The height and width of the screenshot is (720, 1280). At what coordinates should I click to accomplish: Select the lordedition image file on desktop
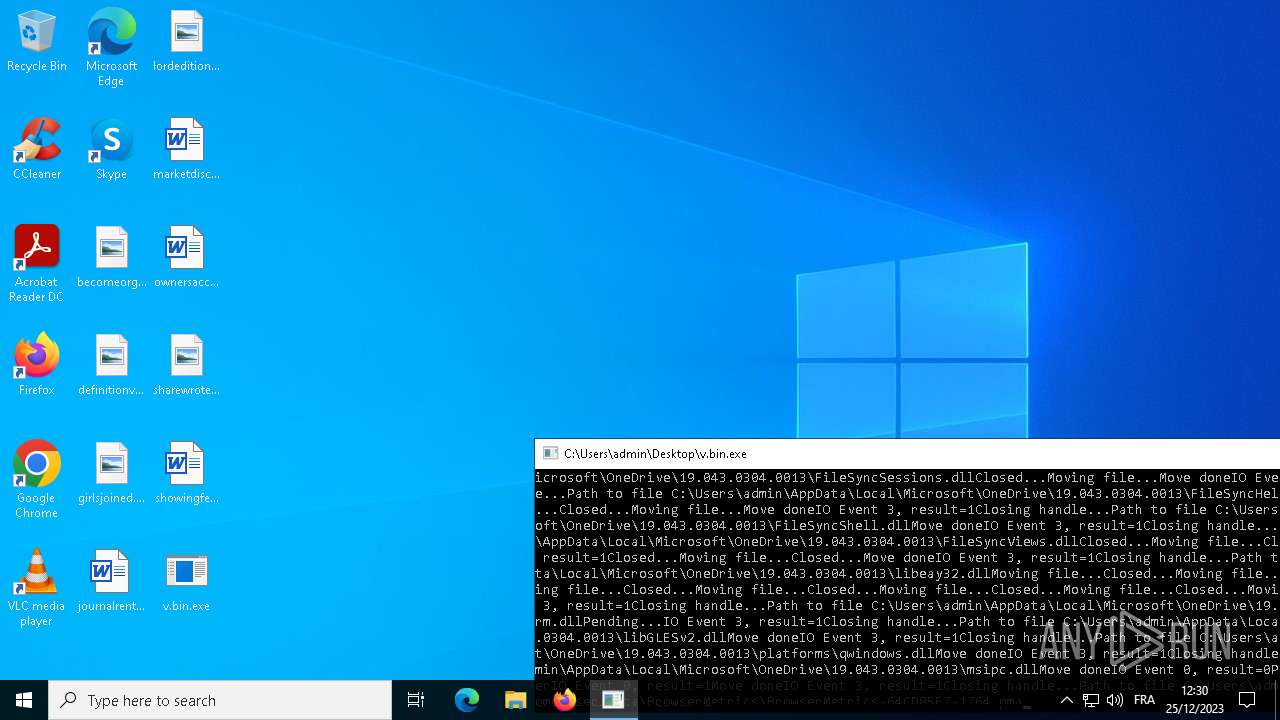(x=186, y=42)
